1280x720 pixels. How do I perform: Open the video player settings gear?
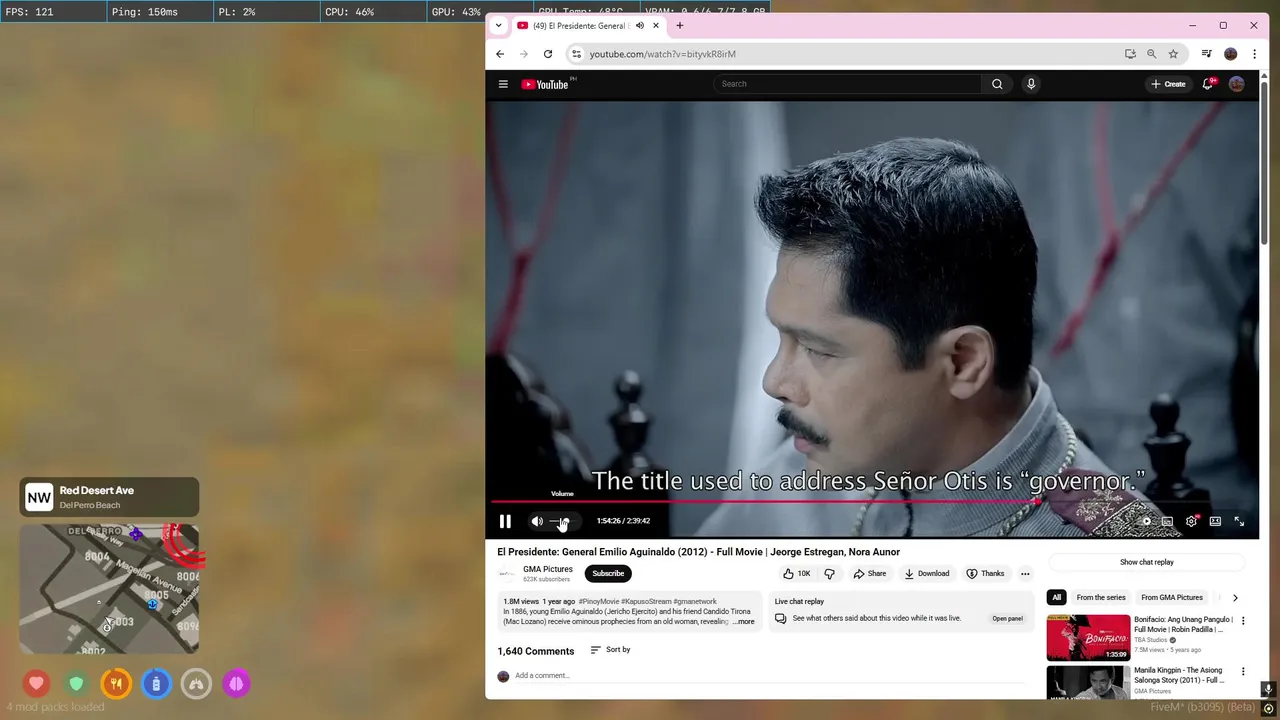[1191, 521]
